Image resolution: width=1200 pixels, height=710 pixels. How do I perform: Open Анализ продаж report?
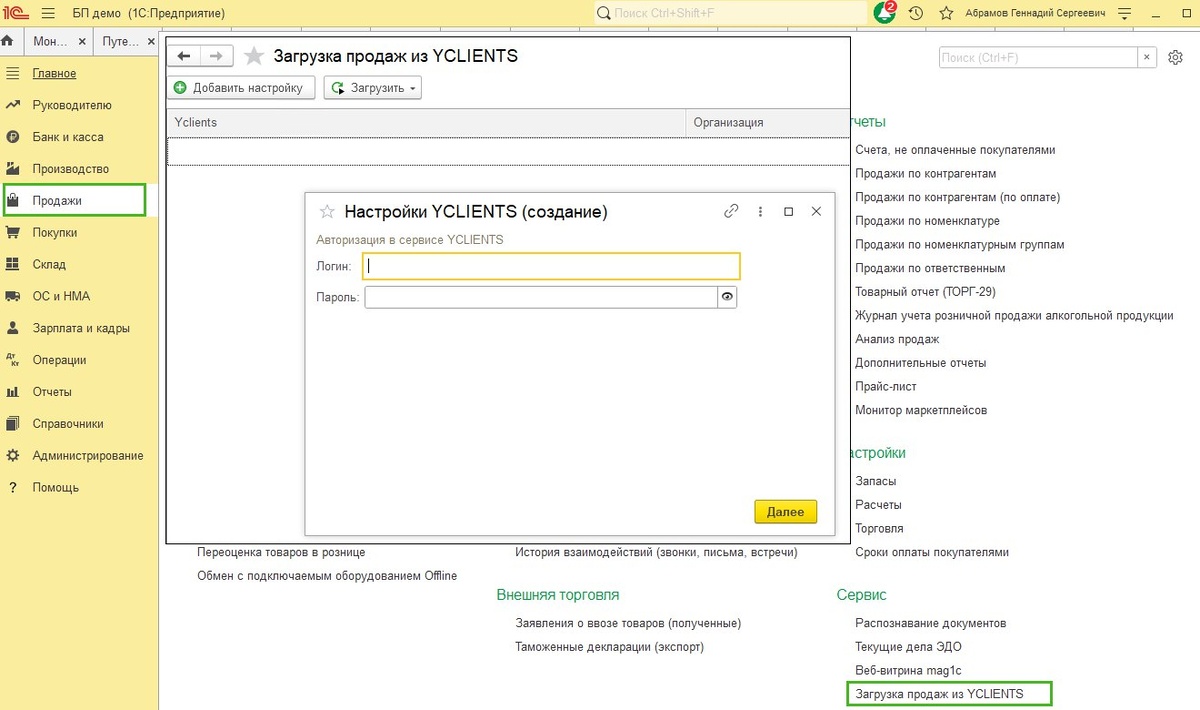click(897, 339)
